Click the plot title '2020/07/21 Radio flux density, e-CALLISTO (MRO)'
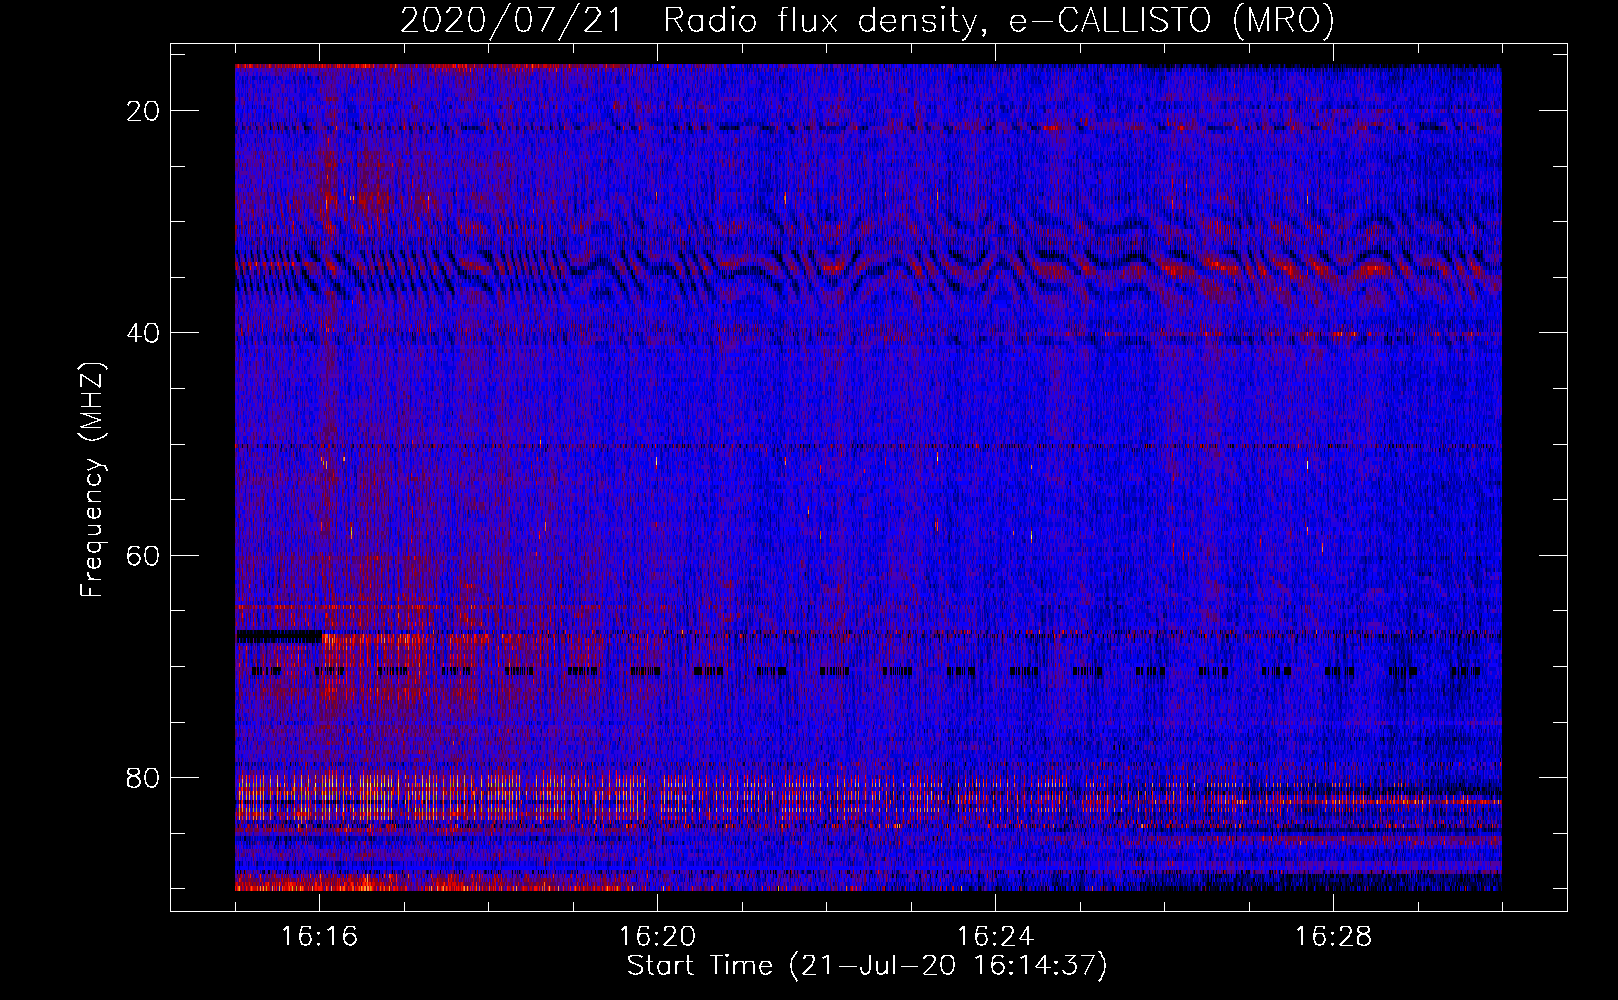The width and height of the screenshot is (1618, 1000). coord(867,21)
